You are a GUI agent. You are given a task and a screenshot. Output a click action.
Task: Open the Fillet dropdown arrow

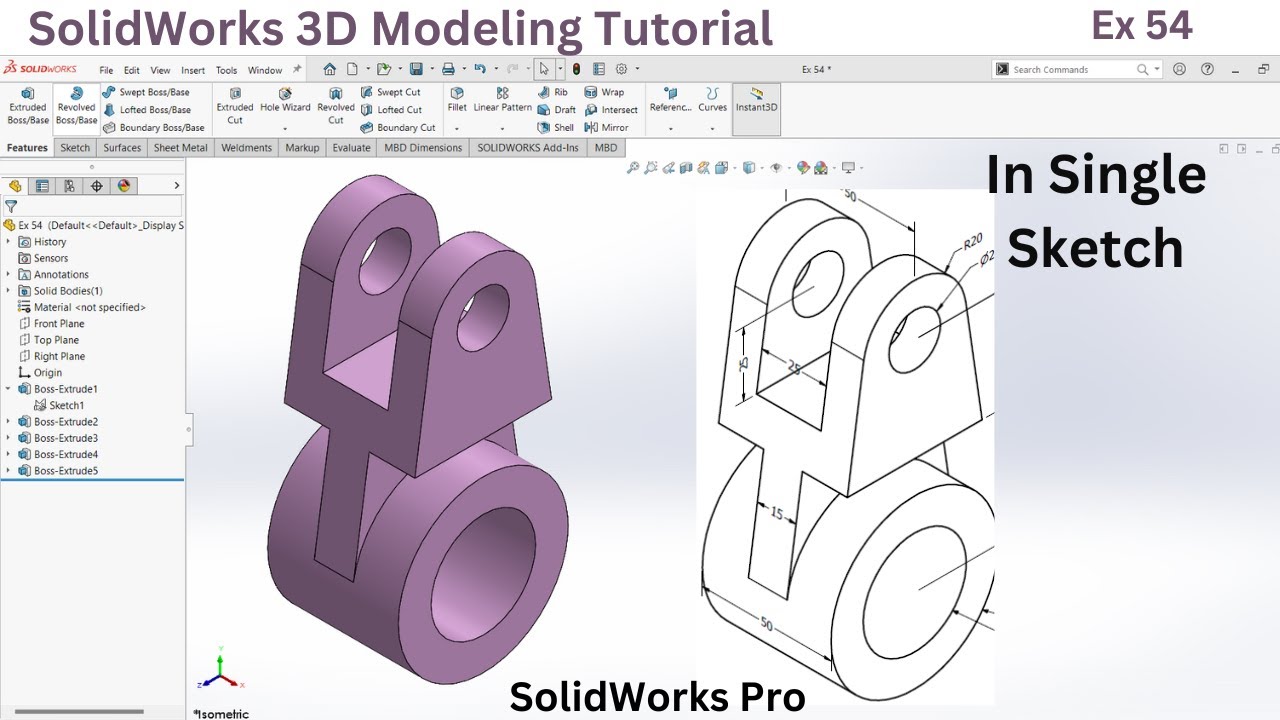click(x=457, y=129)
